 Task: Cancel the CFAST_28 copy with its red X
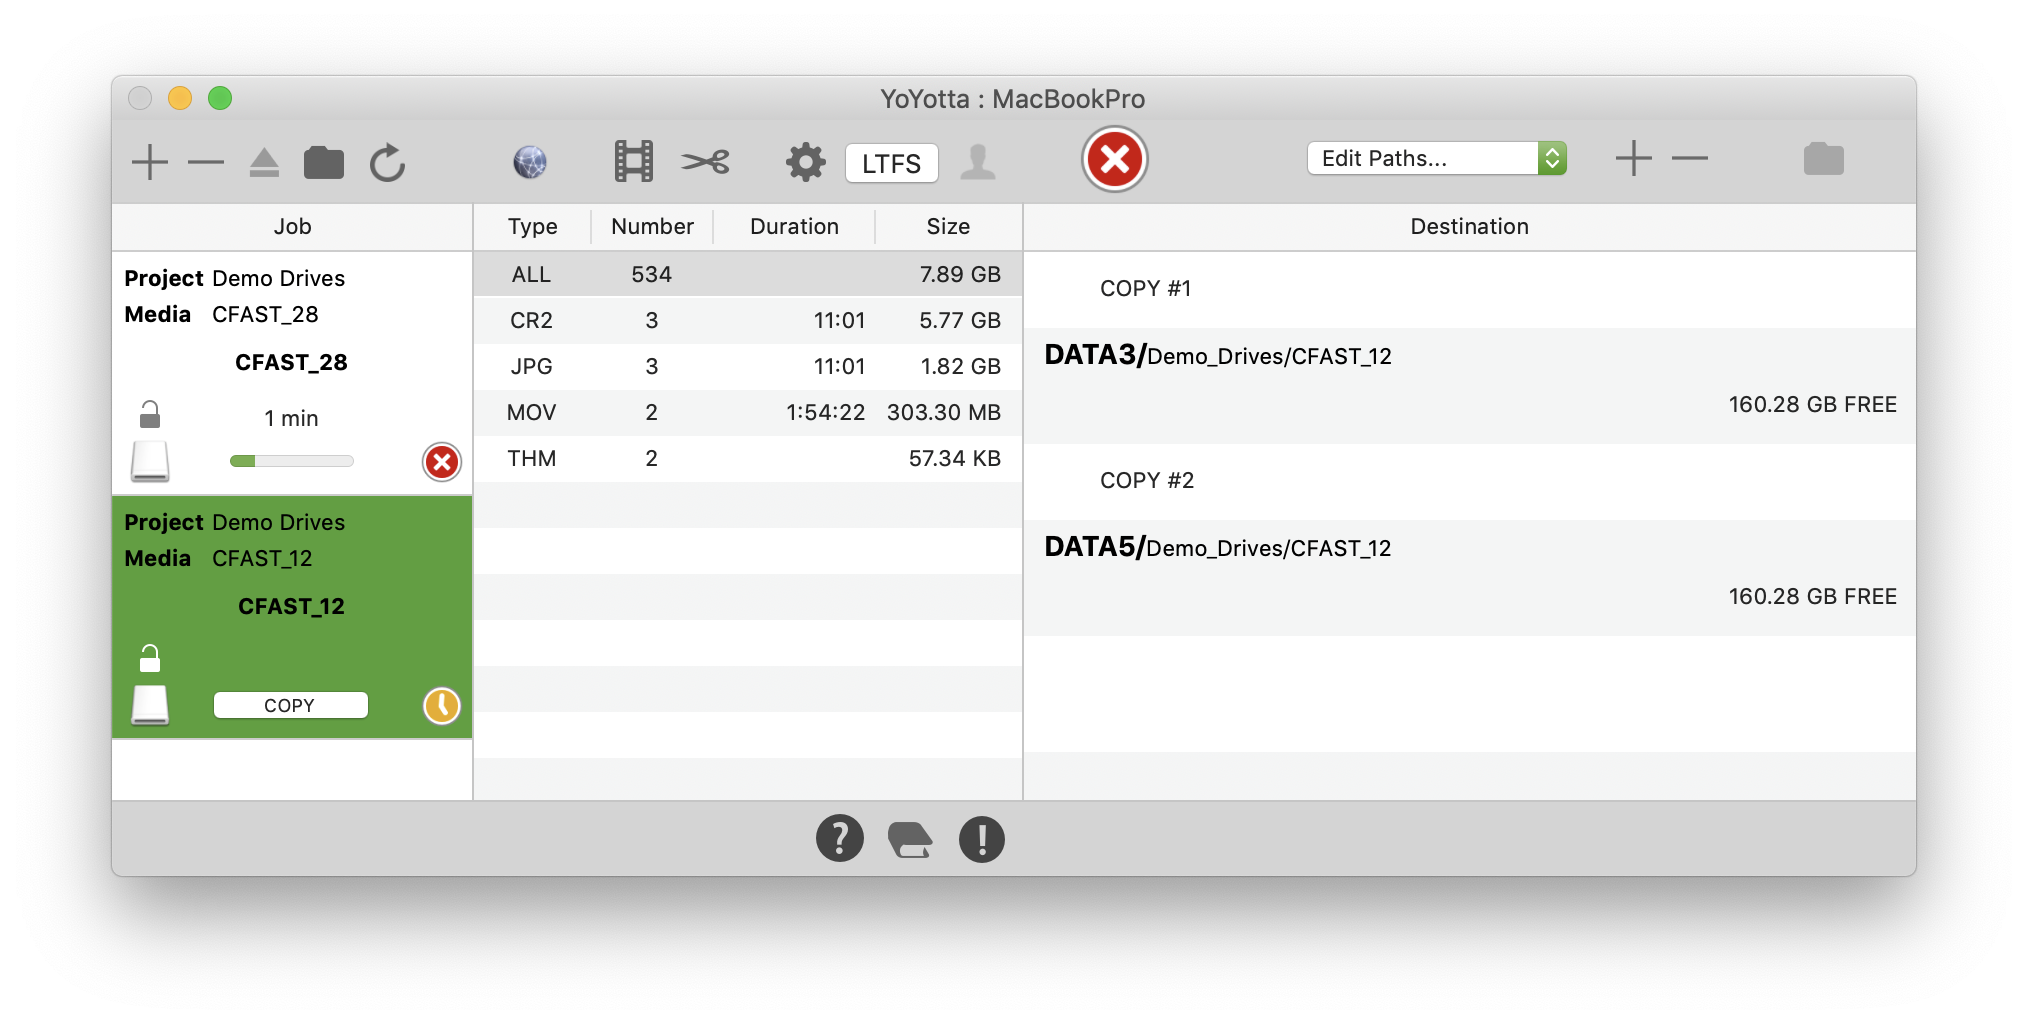tap(441, 462)
